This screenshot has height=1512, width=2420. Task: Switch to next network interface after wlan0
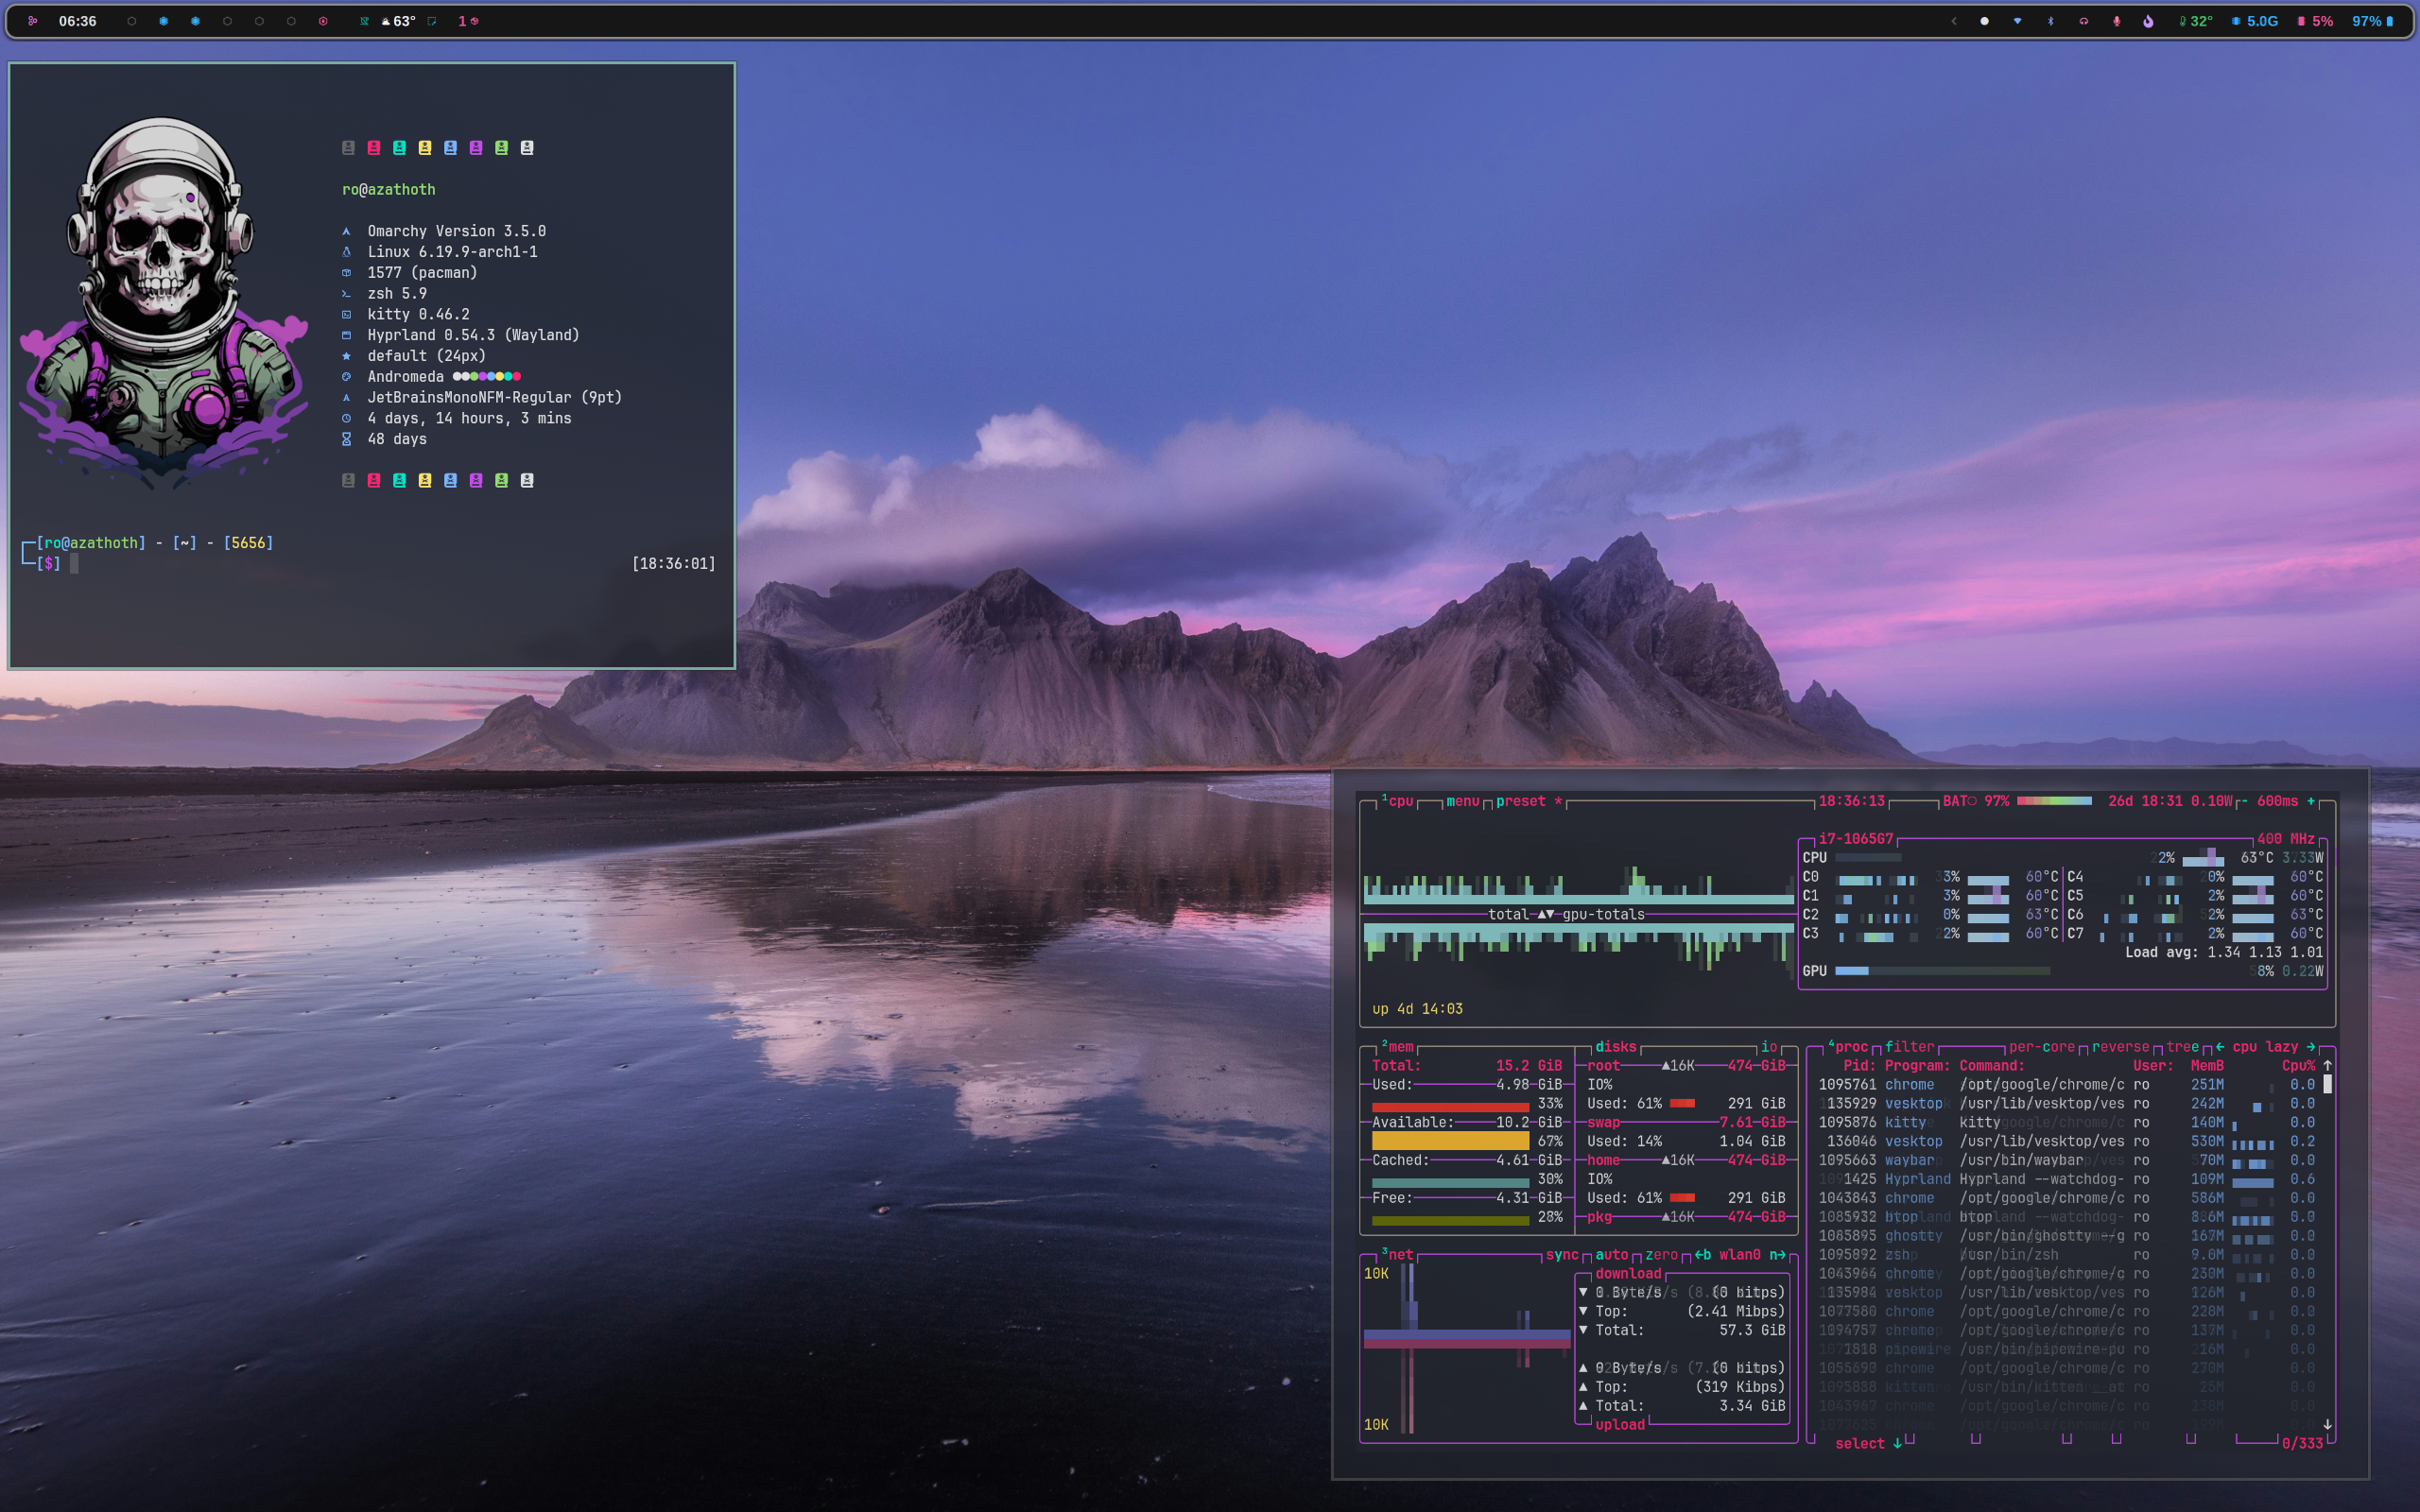coord(1777,1255)
